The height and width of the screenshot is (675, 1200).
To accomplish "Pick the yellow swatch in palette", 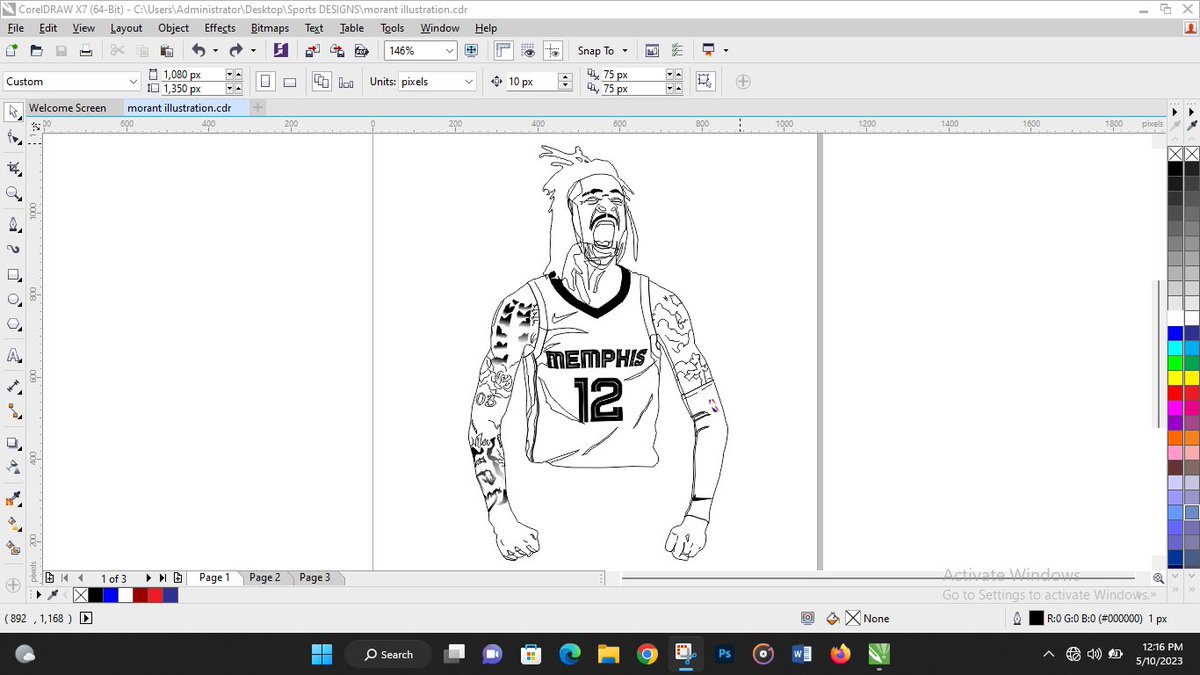I will [1176, 378].
